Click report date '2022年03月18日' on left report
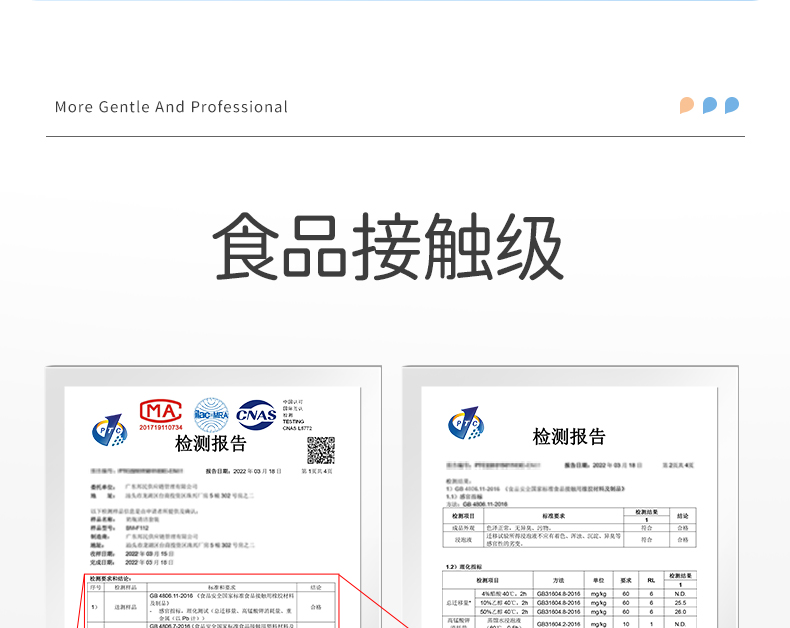The width and height of the screenshot is (790, 628). (257, 471)
